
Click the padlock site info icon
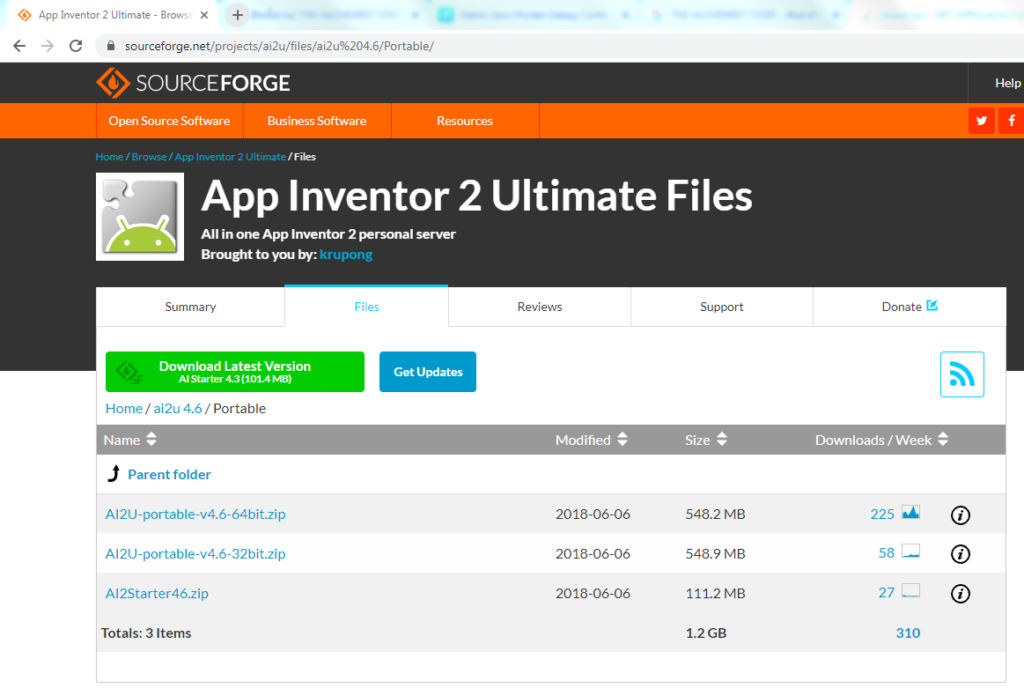(x=111, y=46)
